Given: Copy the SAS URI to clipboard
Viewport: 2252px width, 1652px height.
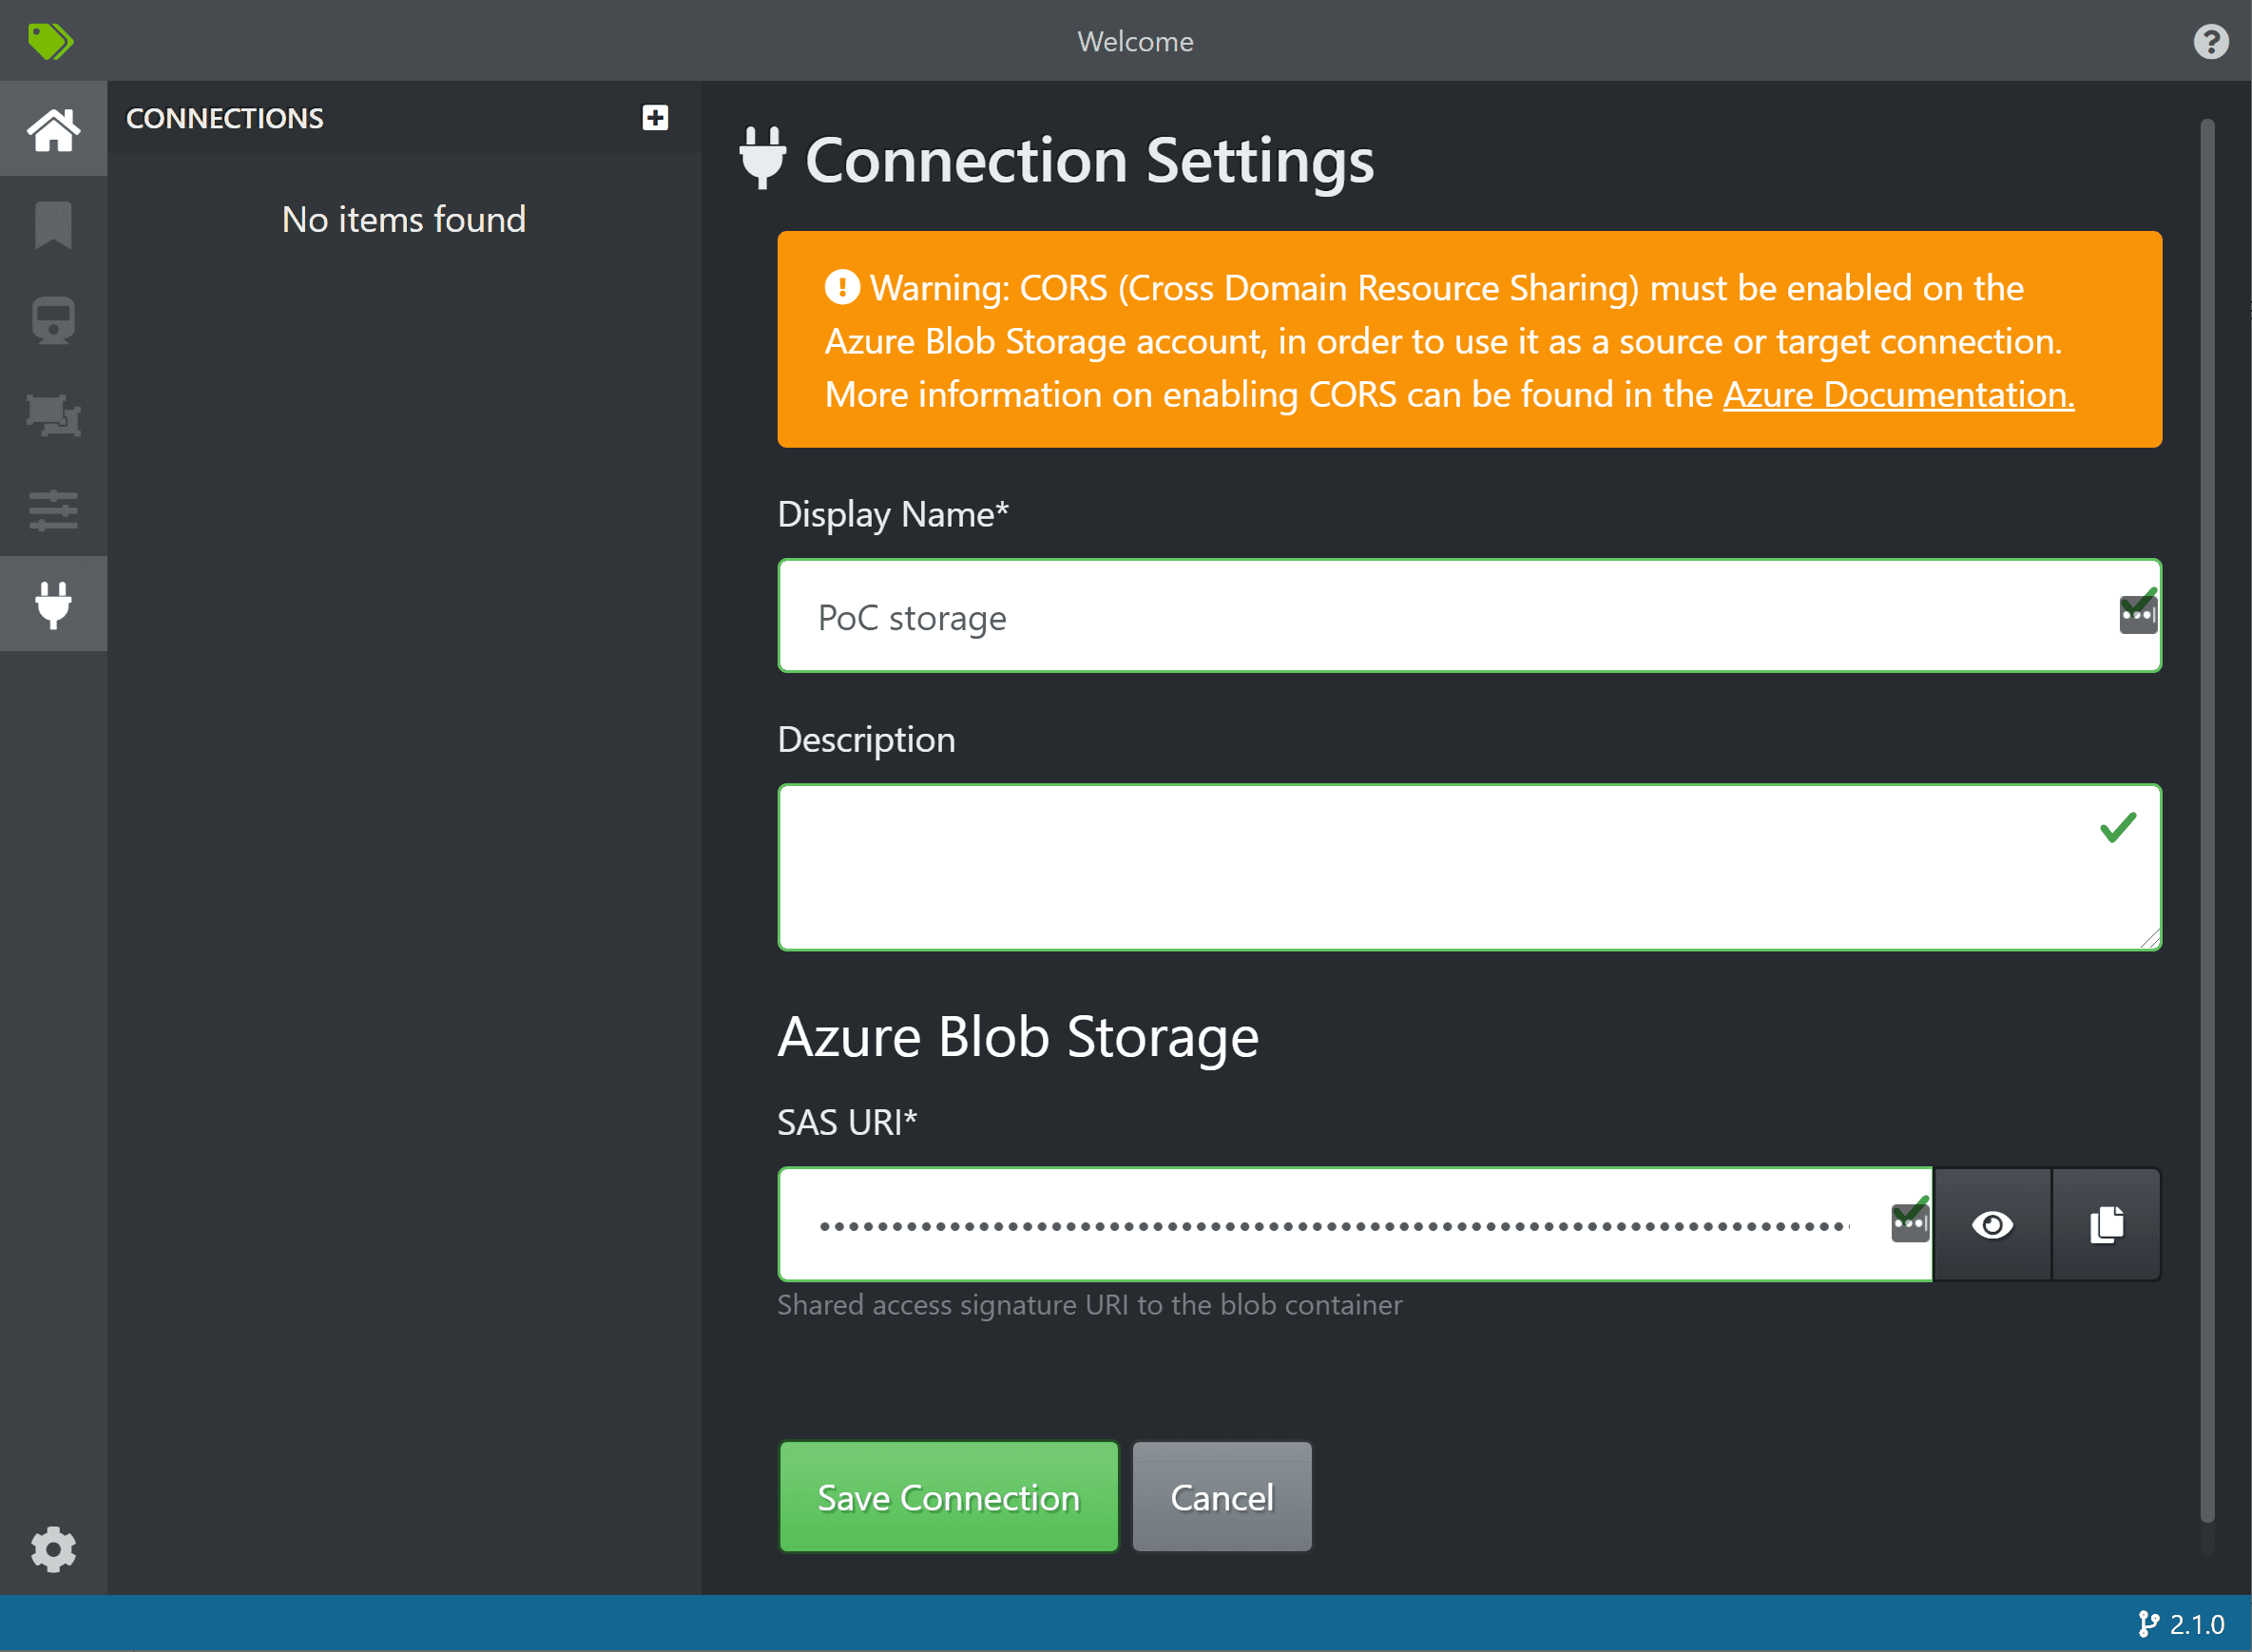Looking at the screenshot, I should 2106,1224.
